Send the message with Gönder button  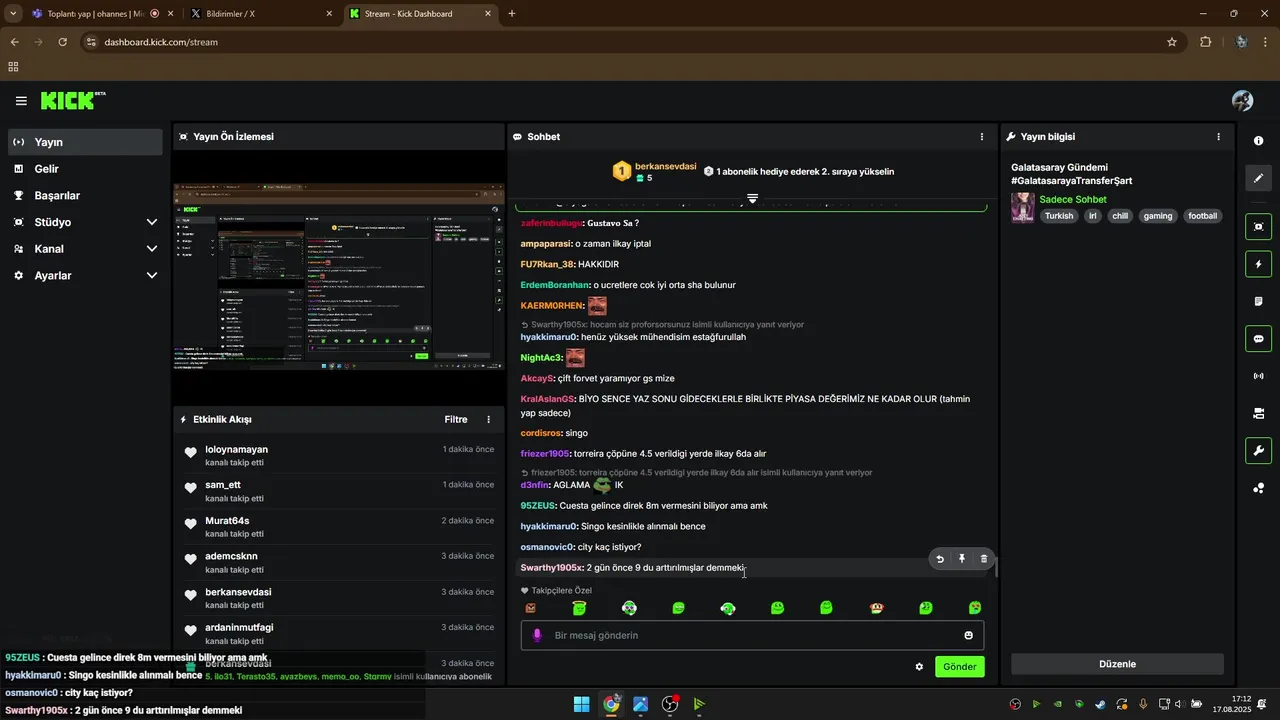(x=960, y=667)
